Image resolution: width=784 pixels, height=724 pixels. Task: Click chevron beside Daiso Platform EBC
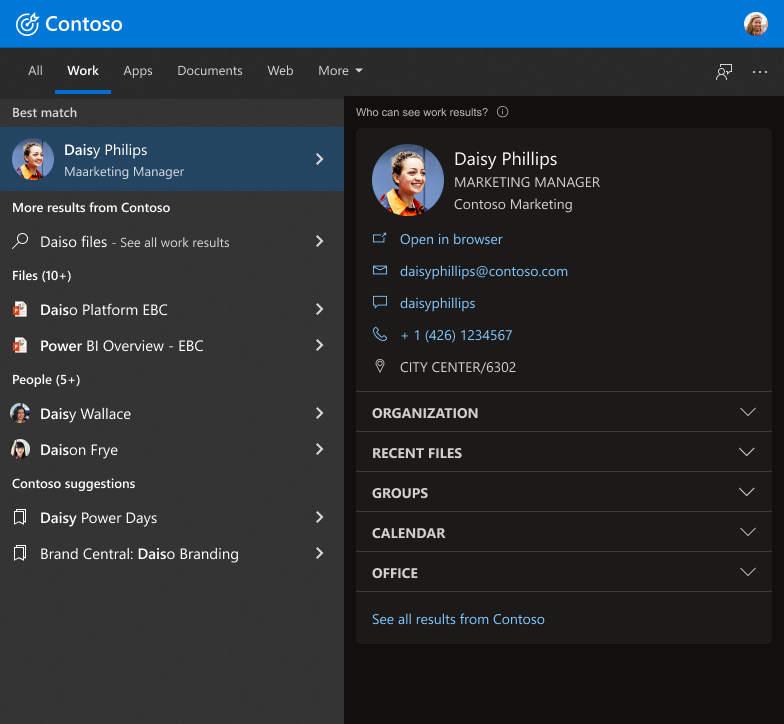[x=320, y=309]
